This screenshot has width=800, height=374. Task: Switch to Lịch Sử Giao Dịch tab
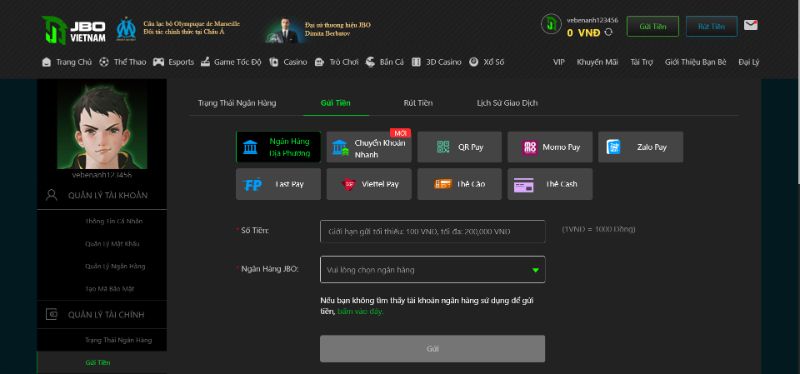pyautogui.click(x=507, y=103)
